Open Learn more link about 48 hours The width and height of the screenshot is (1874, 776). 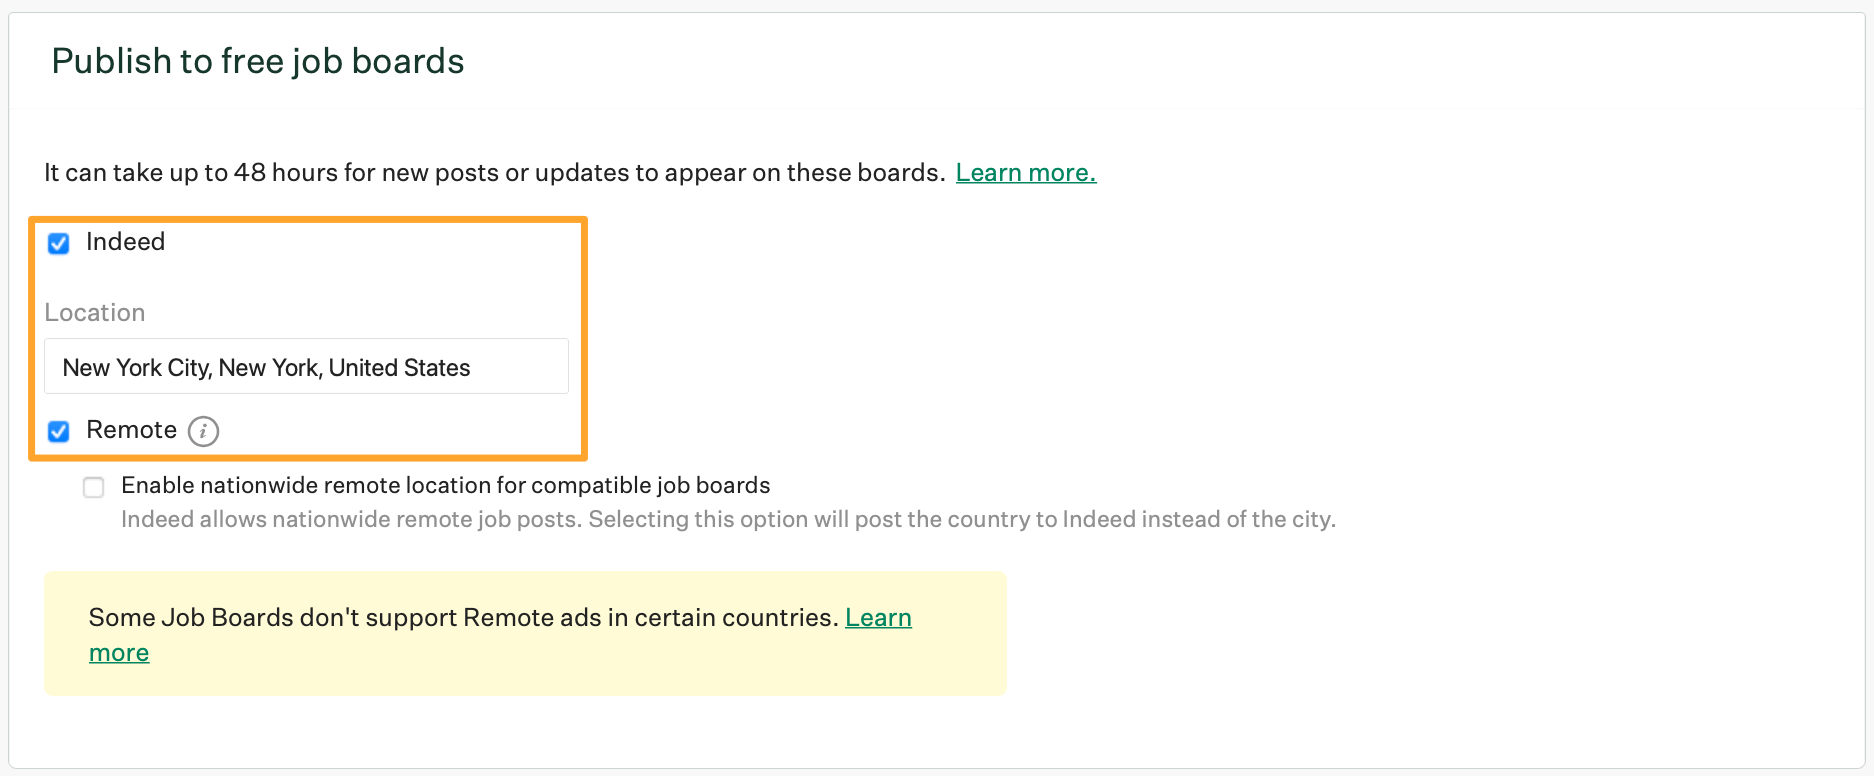[1026, 173]
